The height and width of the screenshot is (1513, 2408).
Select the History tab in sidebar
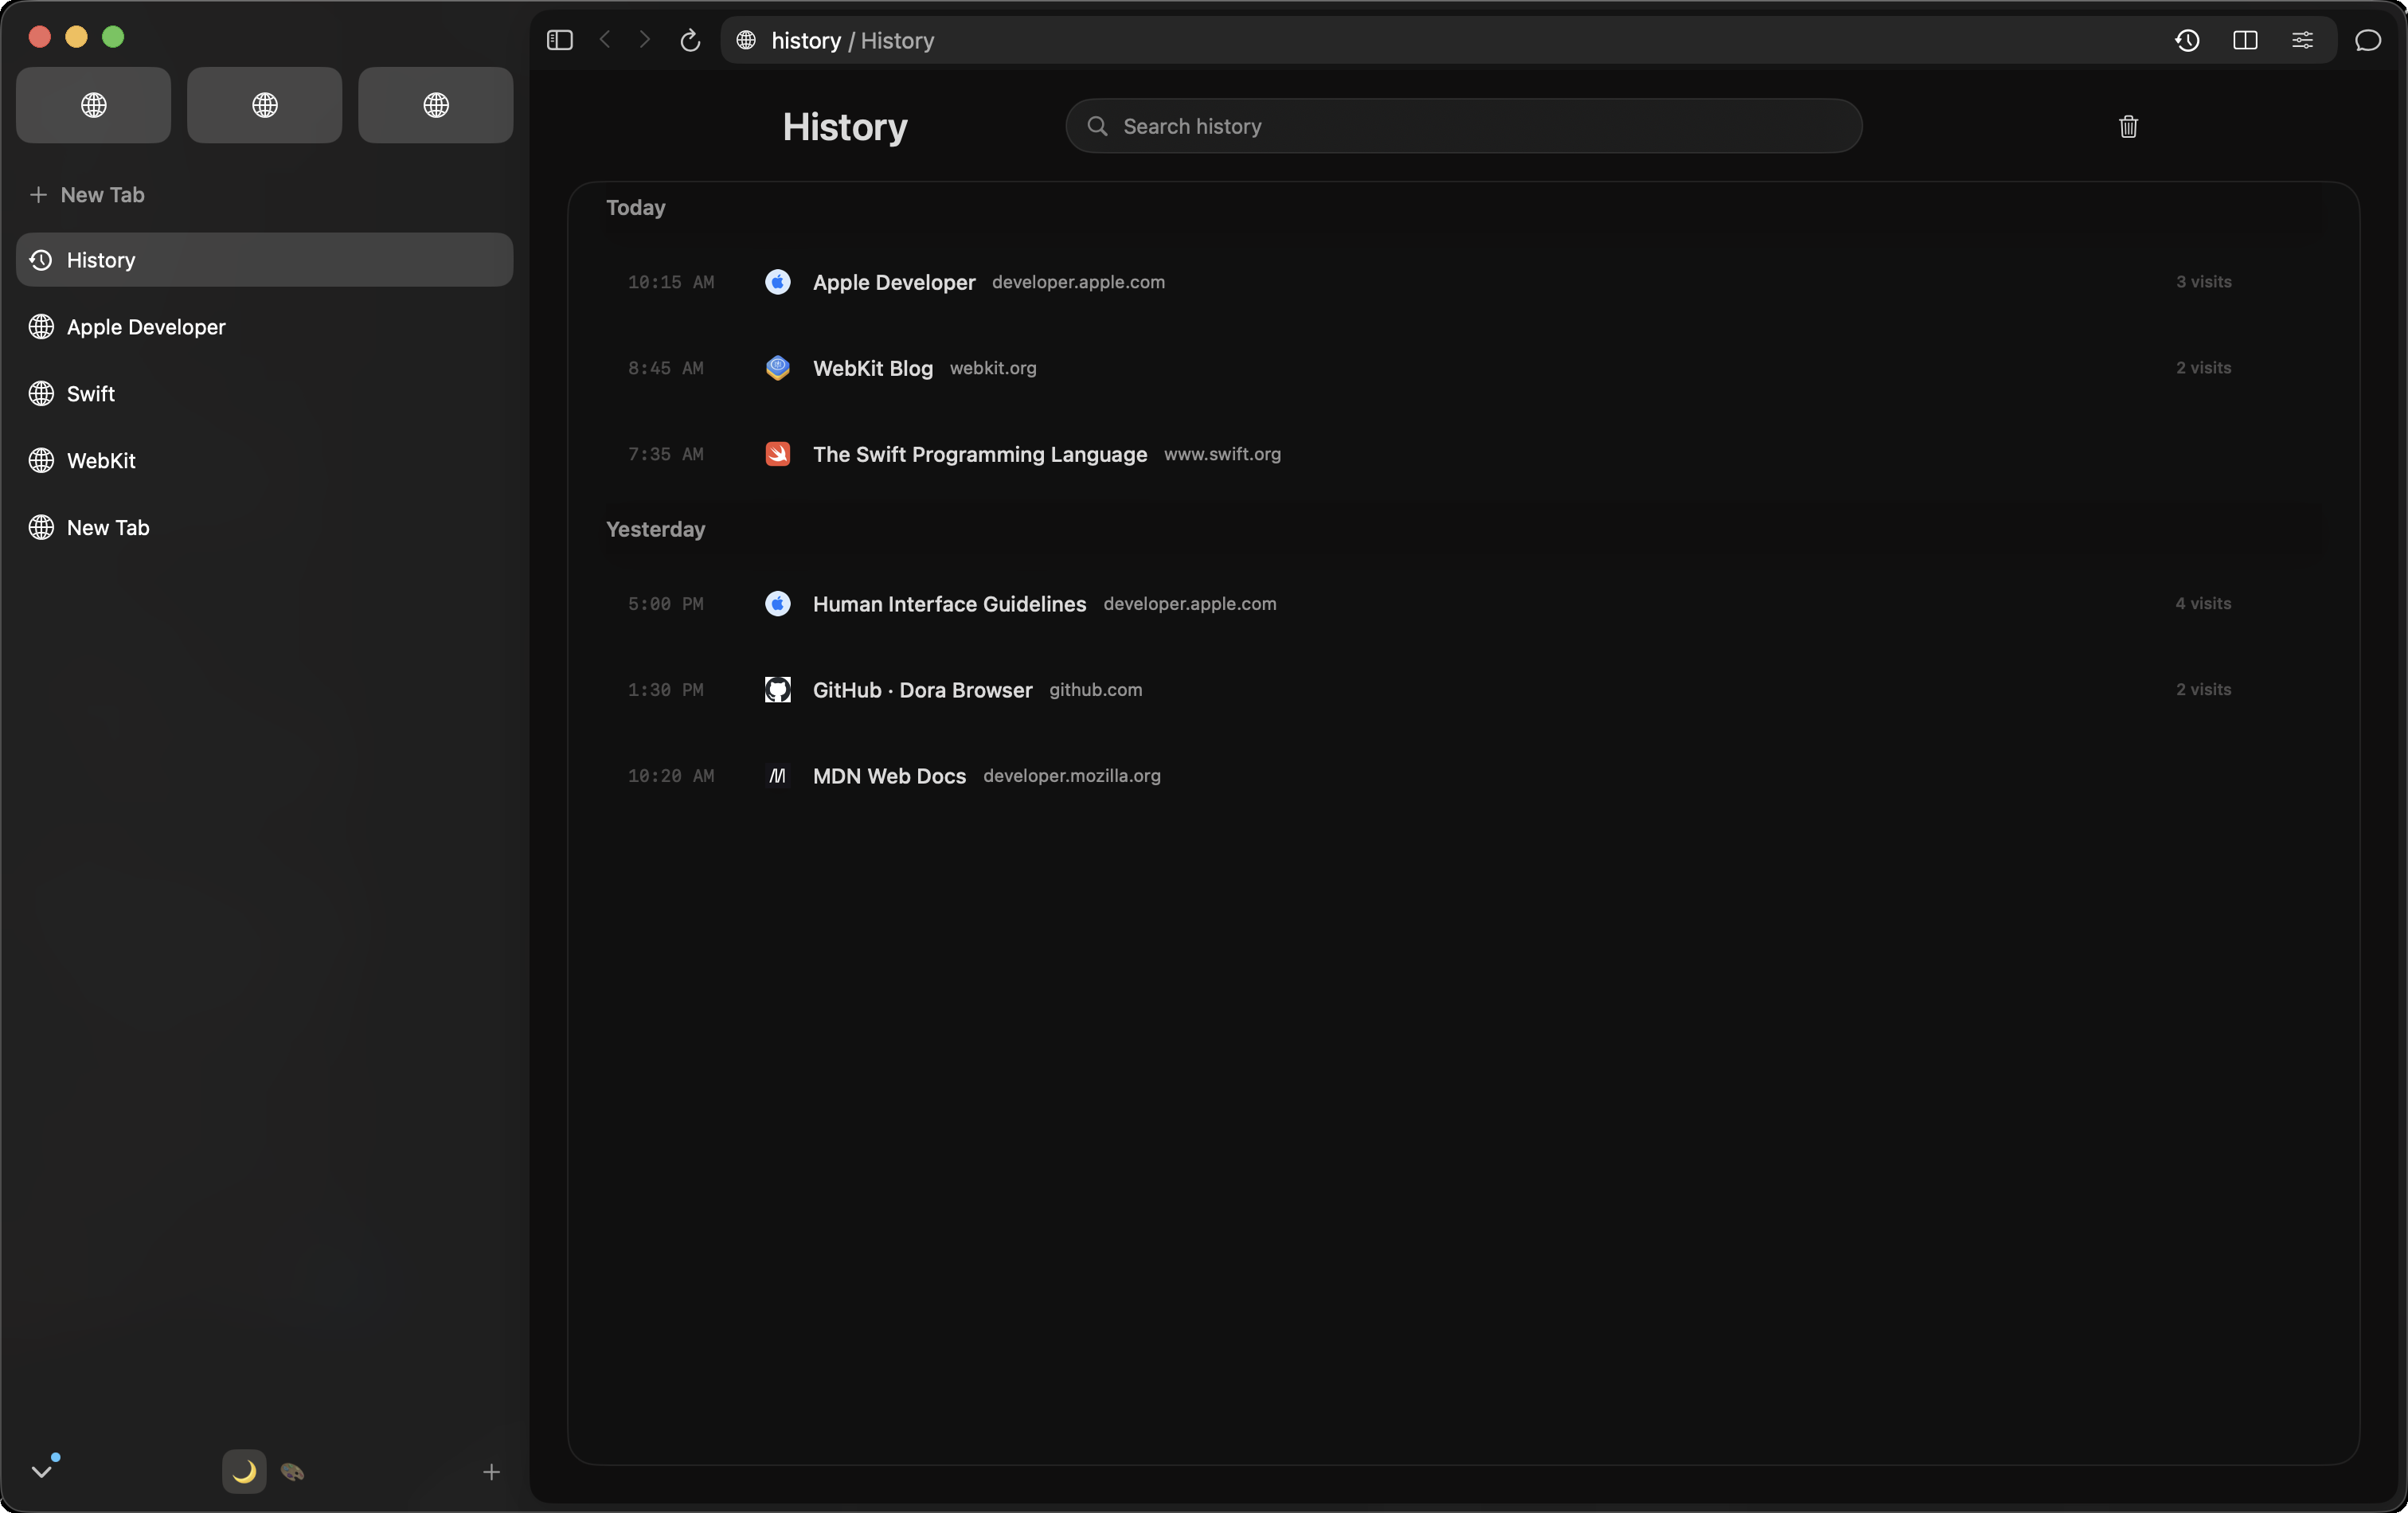point(265,260)
